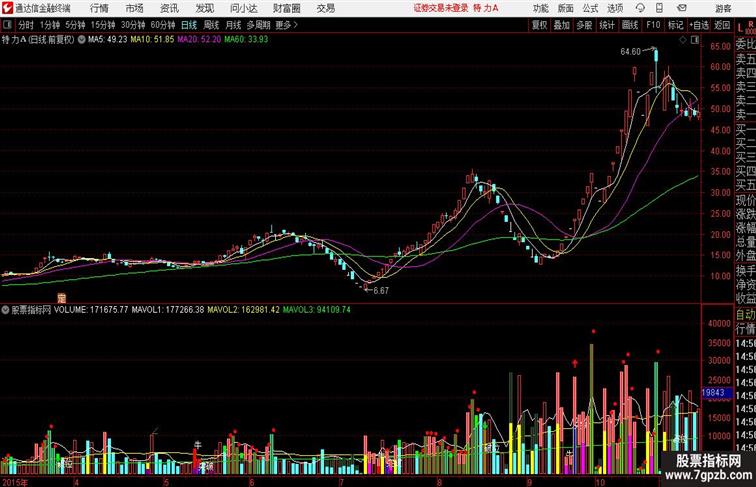Click the 游客 guest account label

(x=723, y=8)
